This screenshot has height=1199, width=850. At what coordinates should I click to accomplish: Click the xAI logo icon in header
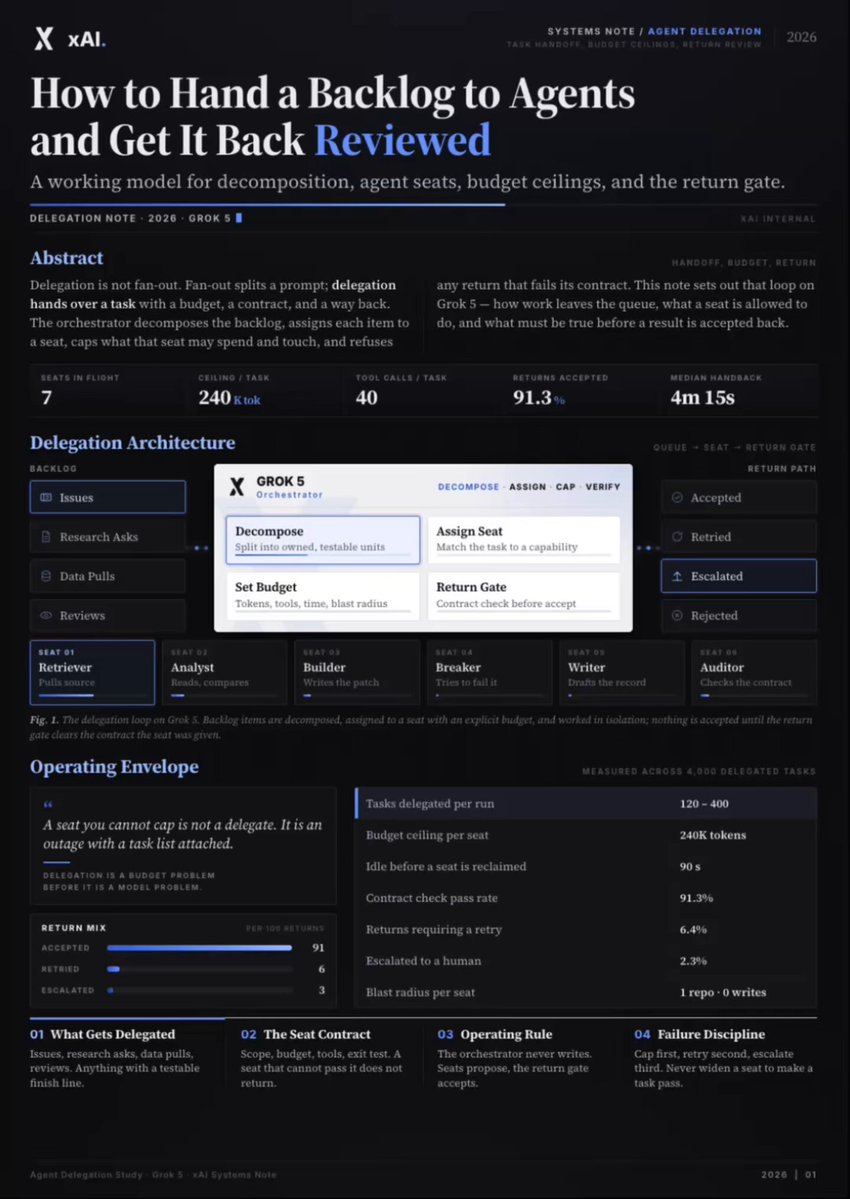[44, 39]
